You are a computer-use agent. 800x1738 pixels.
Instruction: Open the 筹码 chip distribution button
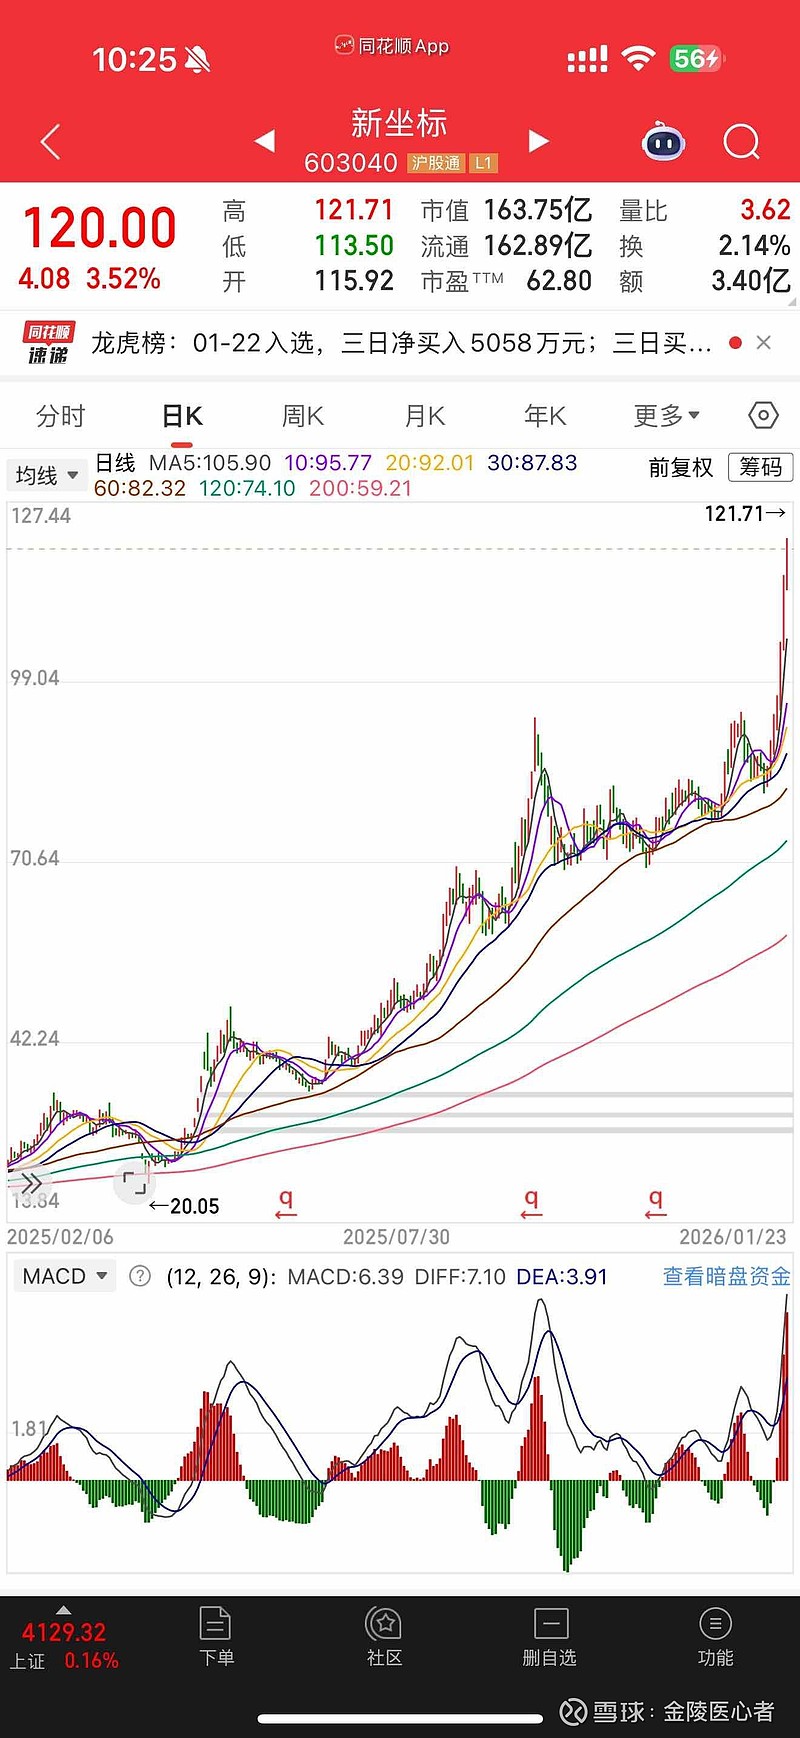(760, 467)
